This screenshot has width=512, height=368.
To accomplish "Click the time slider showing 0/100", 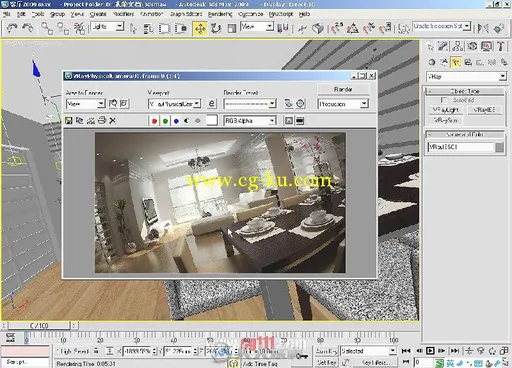I will pos(39,325).
